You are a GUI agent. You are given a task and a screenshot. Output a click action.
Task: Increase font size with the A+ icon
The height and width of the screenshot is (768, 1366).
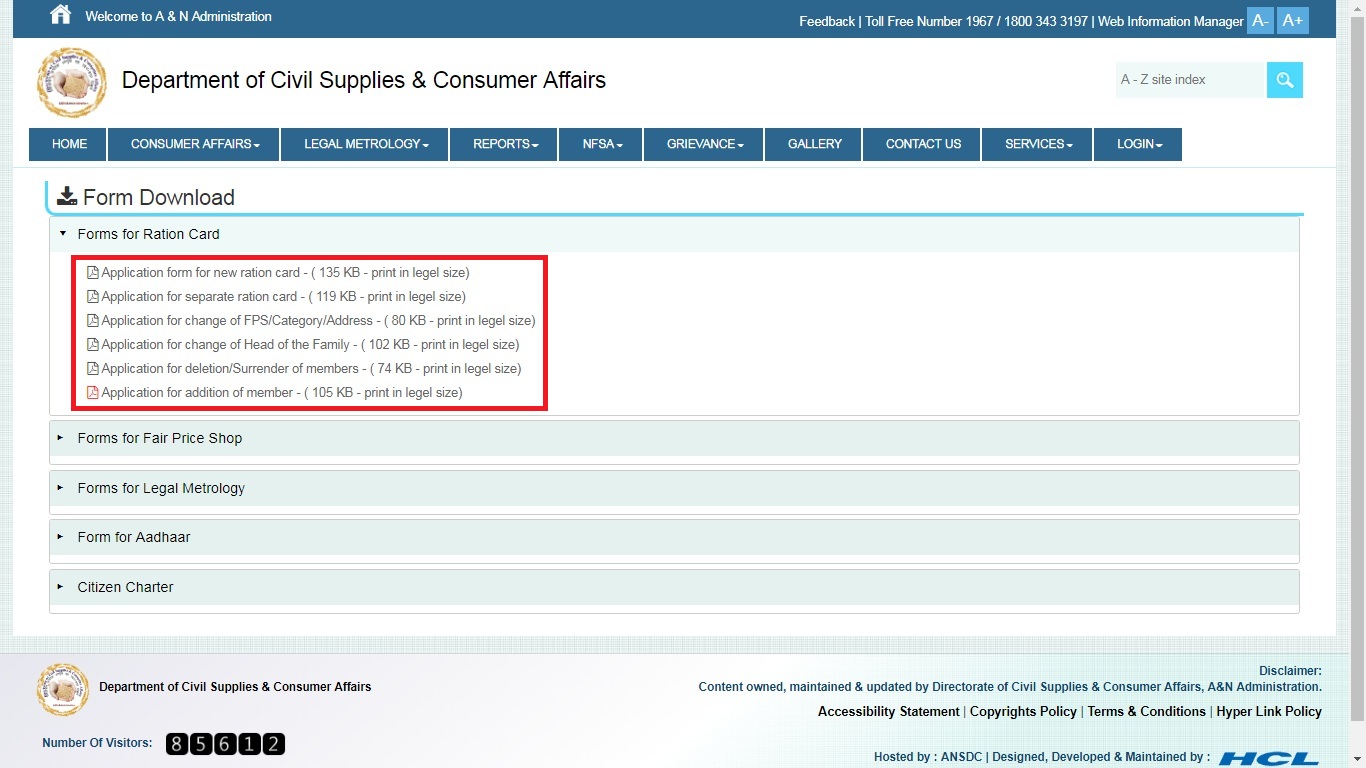1292,19
